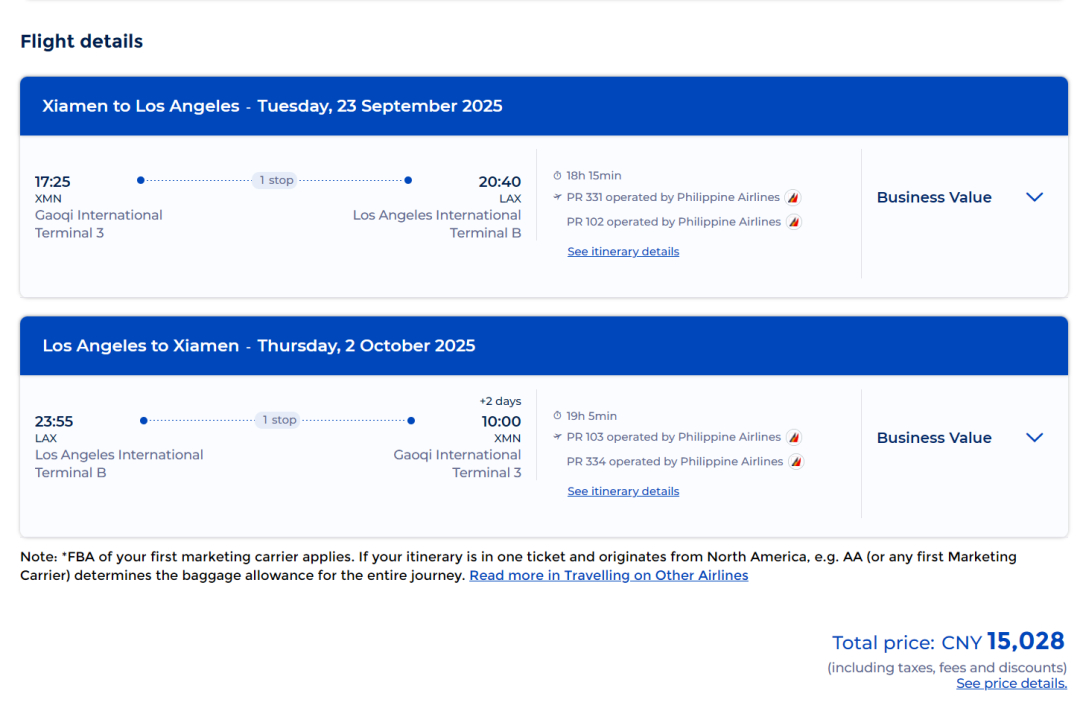
Task: Click clock icon next to 18h 15min
Action: click(x=558, y=176)
